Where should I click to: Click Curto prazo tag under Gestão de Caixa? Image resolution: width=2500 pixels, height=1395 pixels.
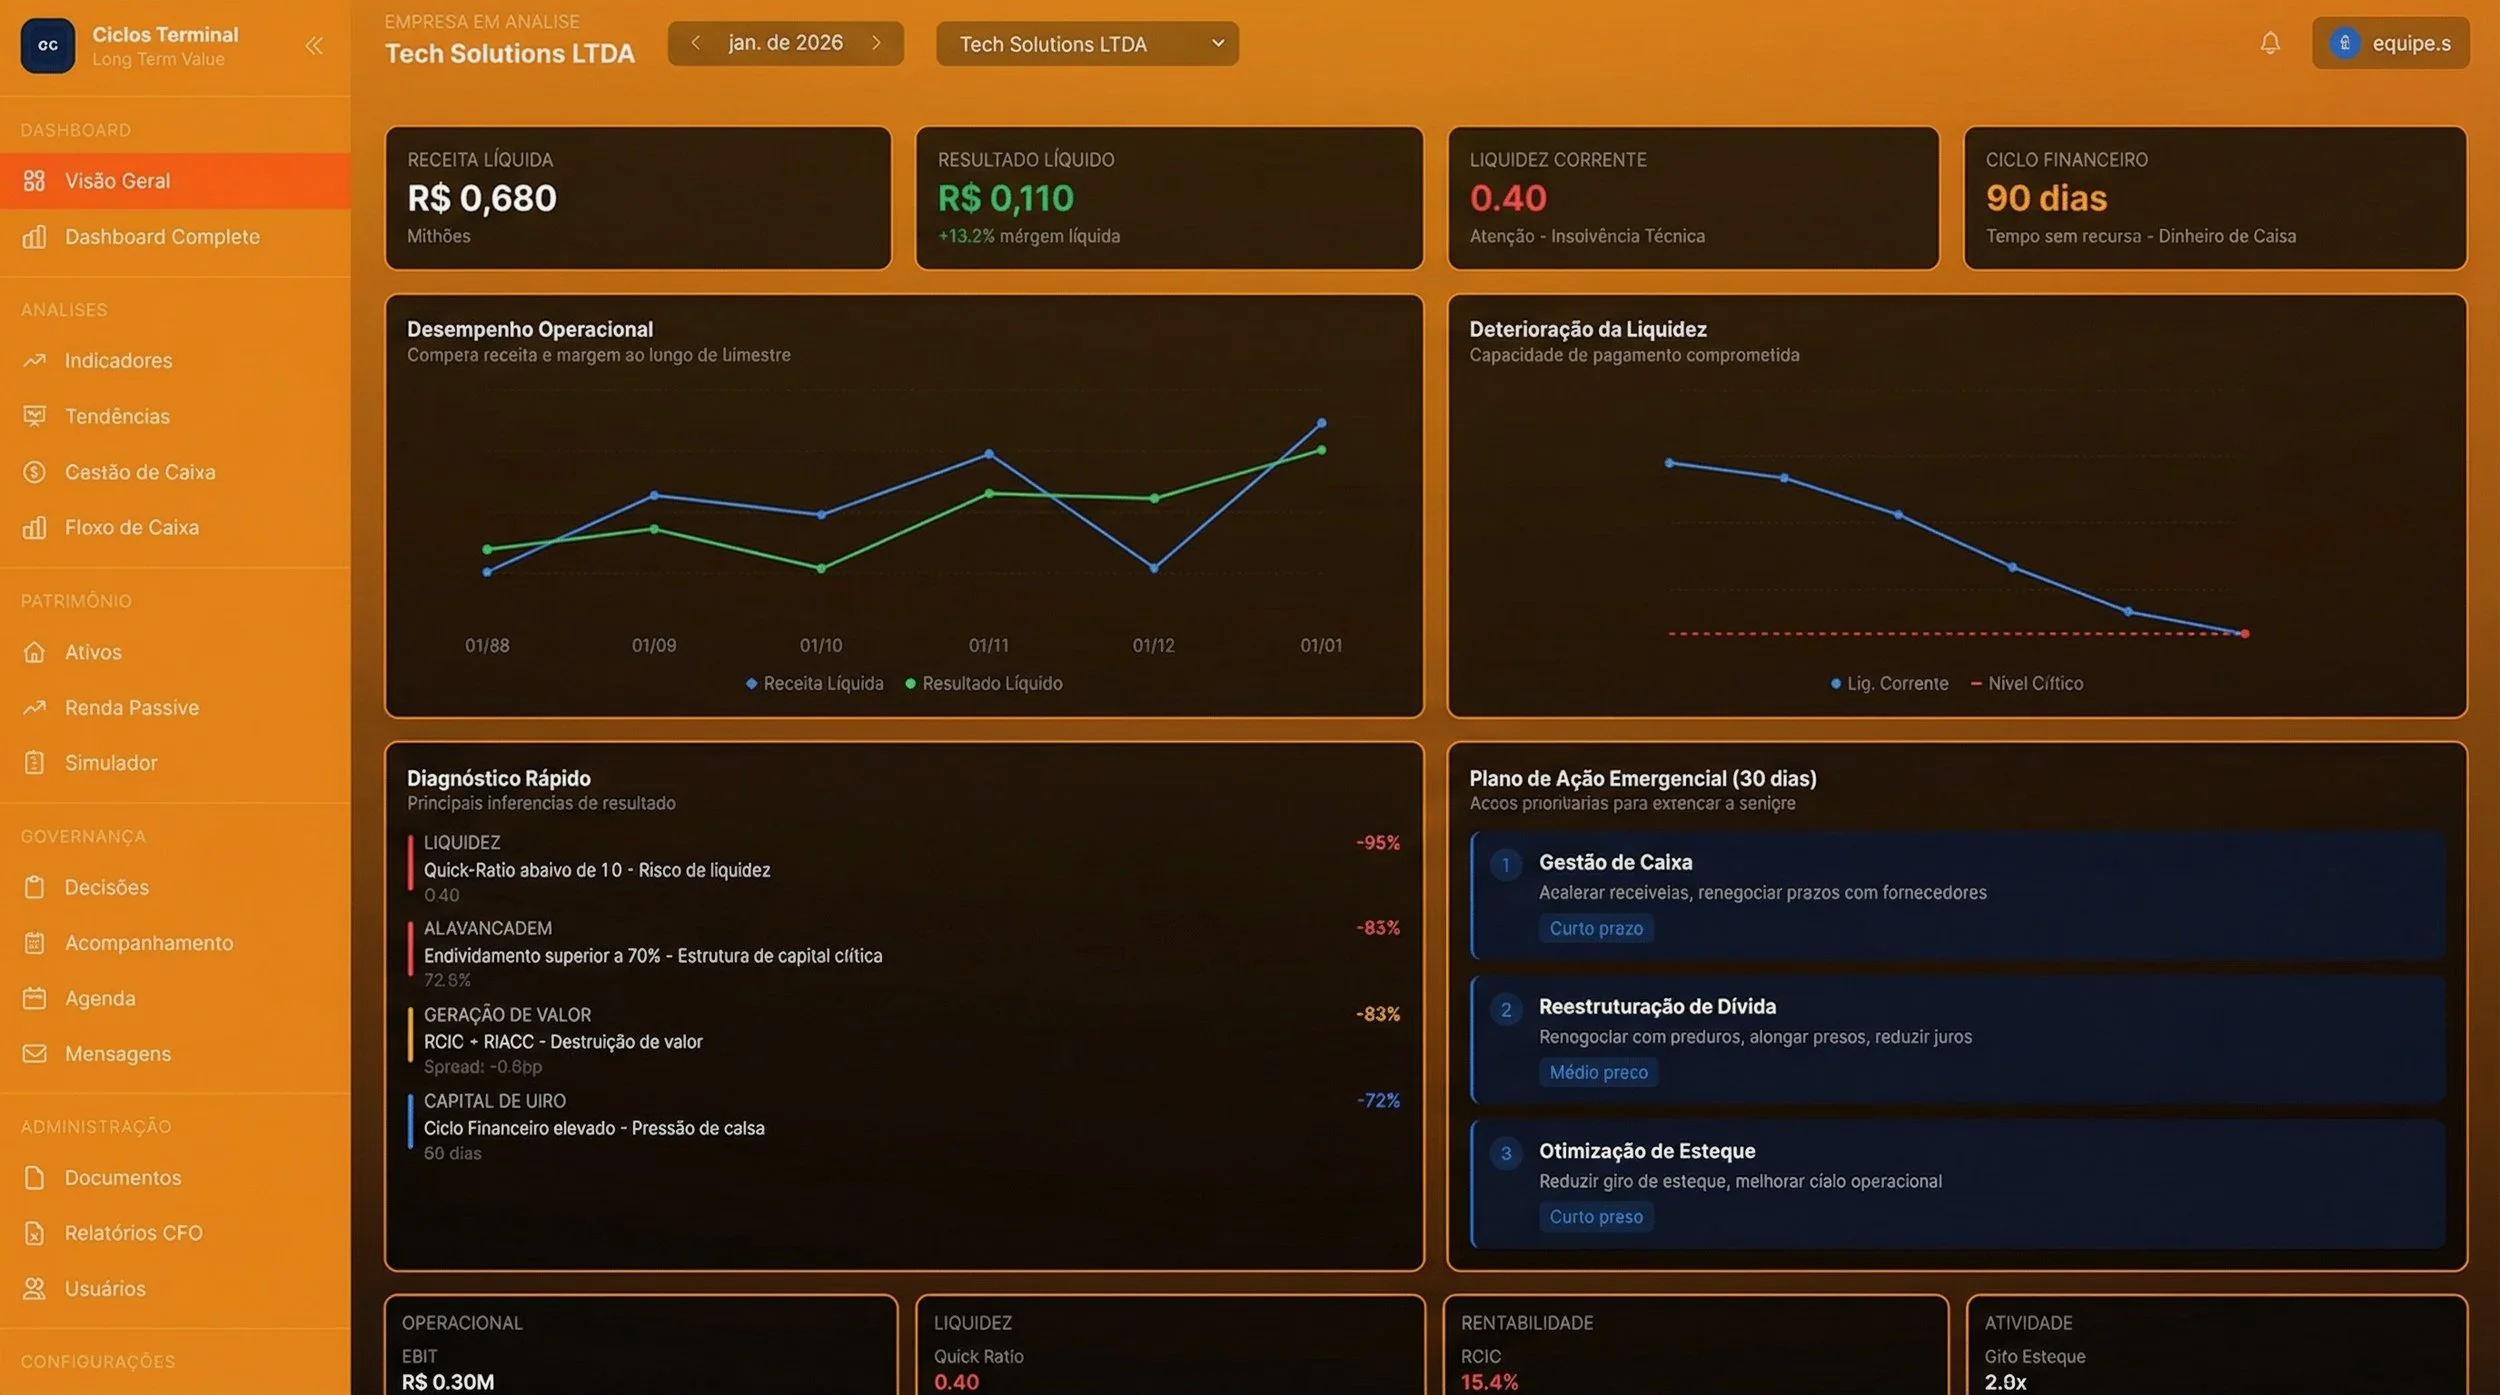(x=1595, y=929)
